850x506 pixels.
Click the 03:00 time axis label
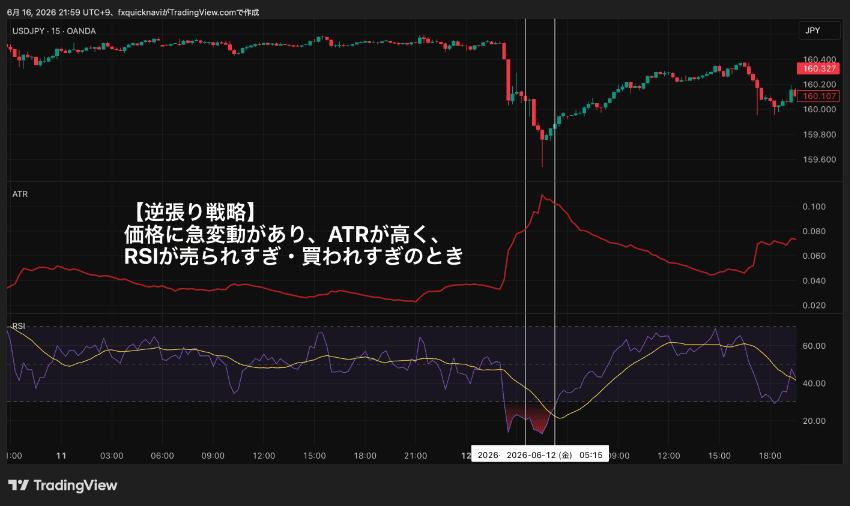(112, 456)
